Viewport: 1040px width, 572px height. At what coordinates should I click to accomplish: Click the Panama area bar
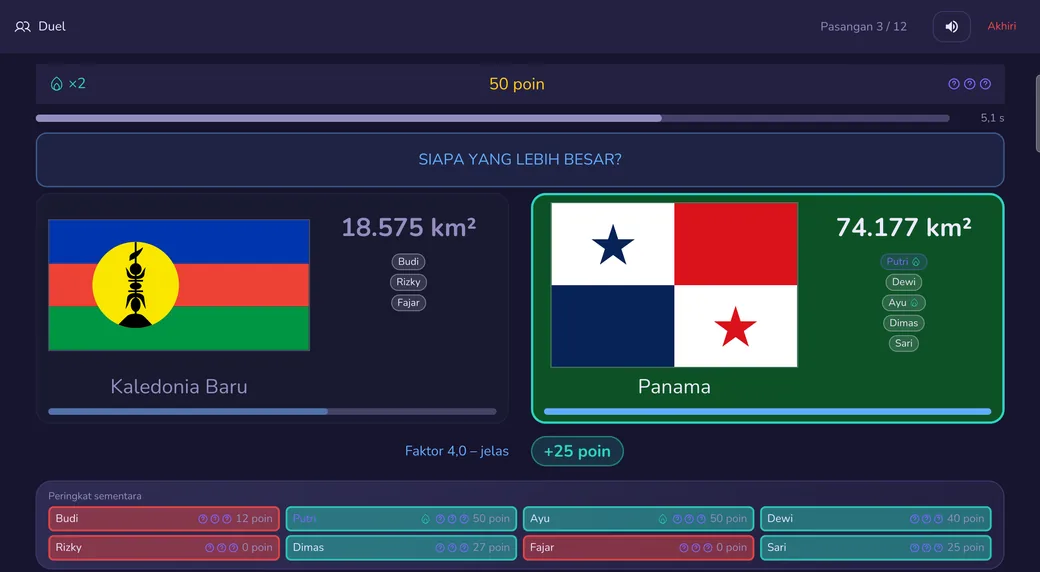click(767, 411)
